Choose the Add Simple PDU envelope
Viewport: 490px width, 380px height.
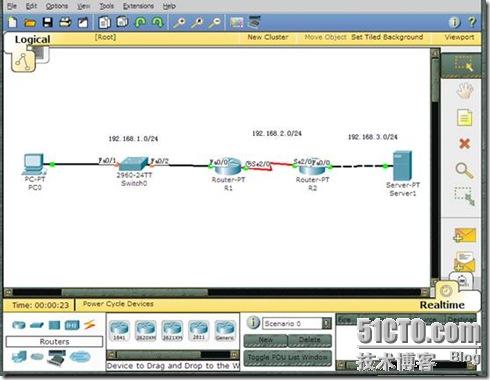pyautogui.click(x=464, y=235)
